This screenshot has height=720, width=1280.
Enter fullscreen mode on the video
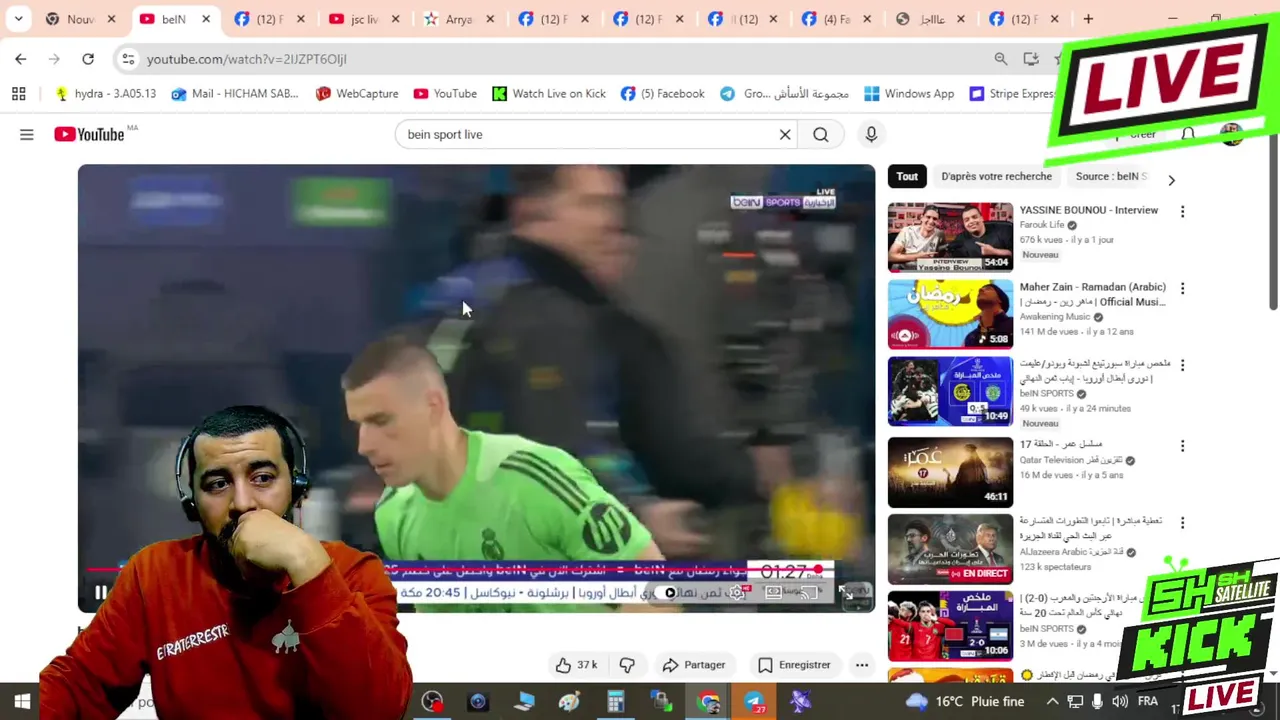(846, 593)
